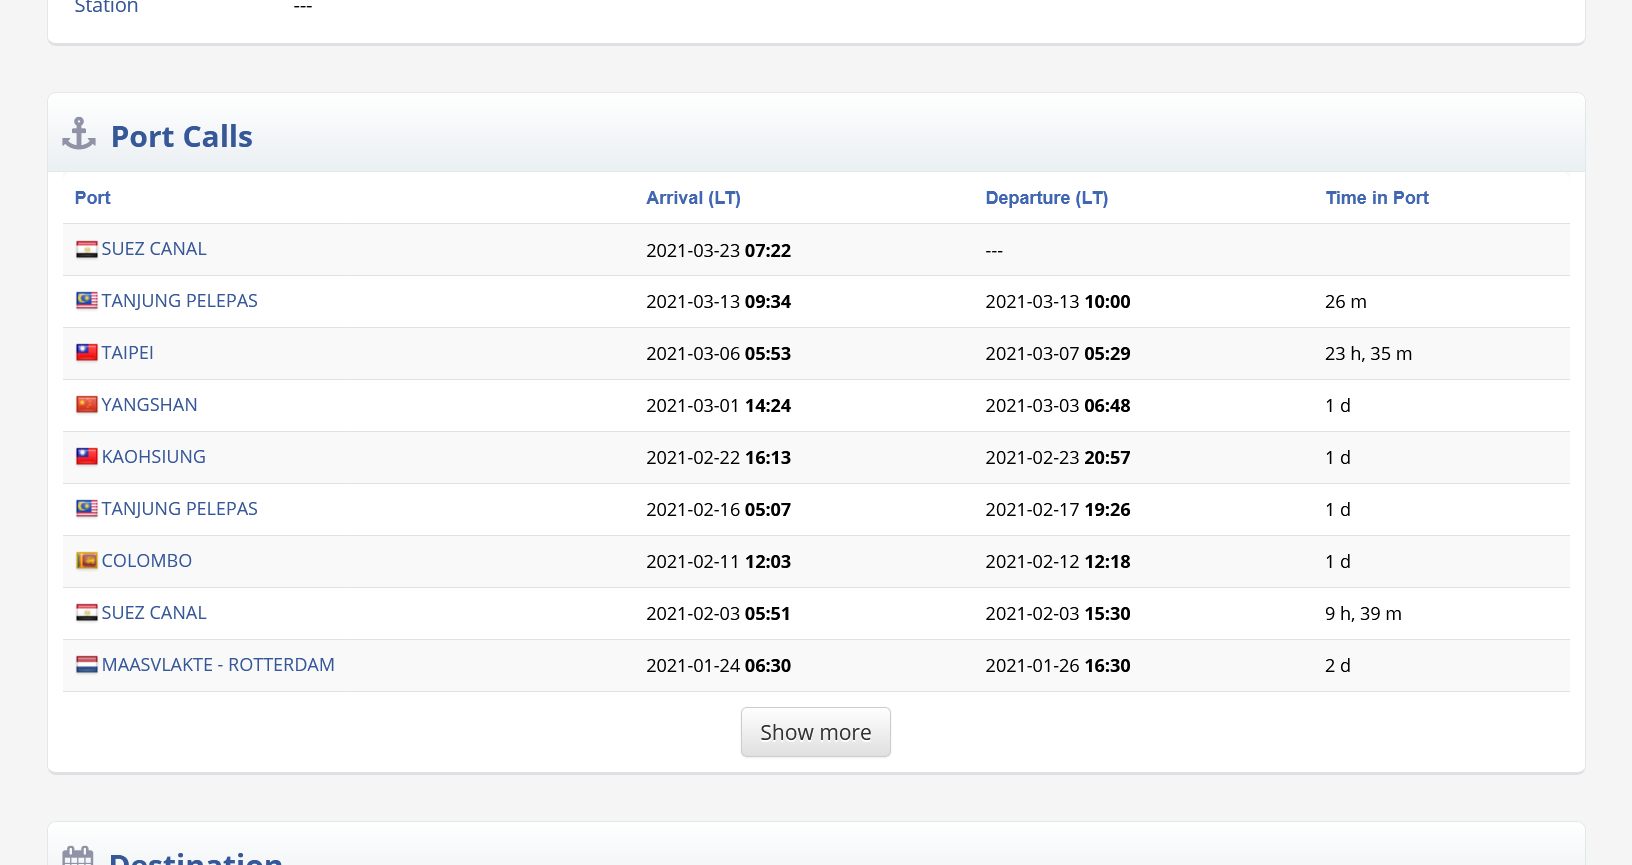Select the 9 h, 39 m time in port

coord(1364,614)
